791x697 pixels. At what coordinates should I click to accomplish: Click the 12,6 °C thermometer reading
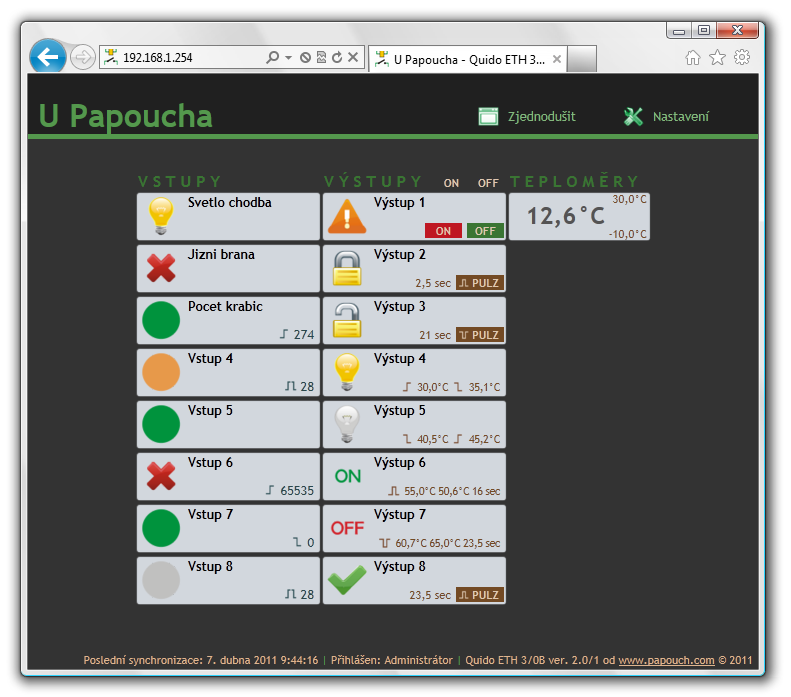point(566,216)
